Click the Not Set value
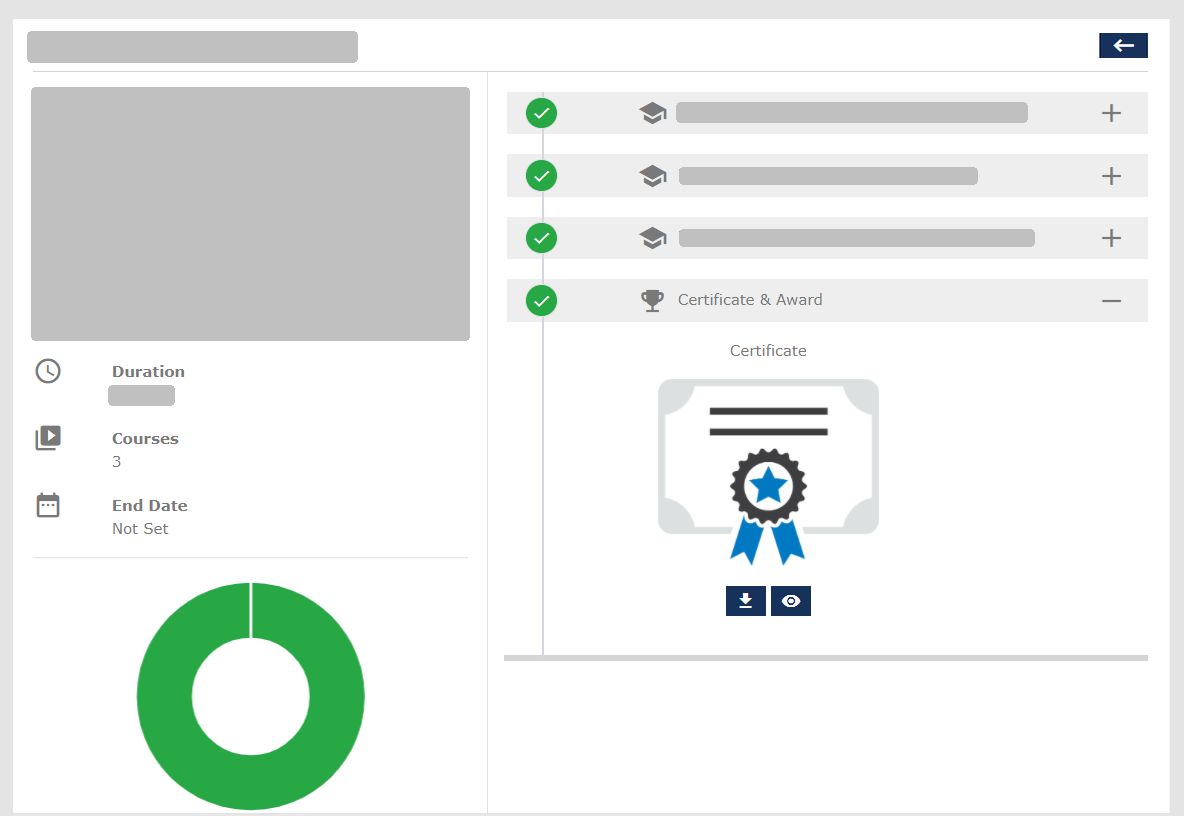This screenshot has height=816, width=1184. tap(140, 529)
